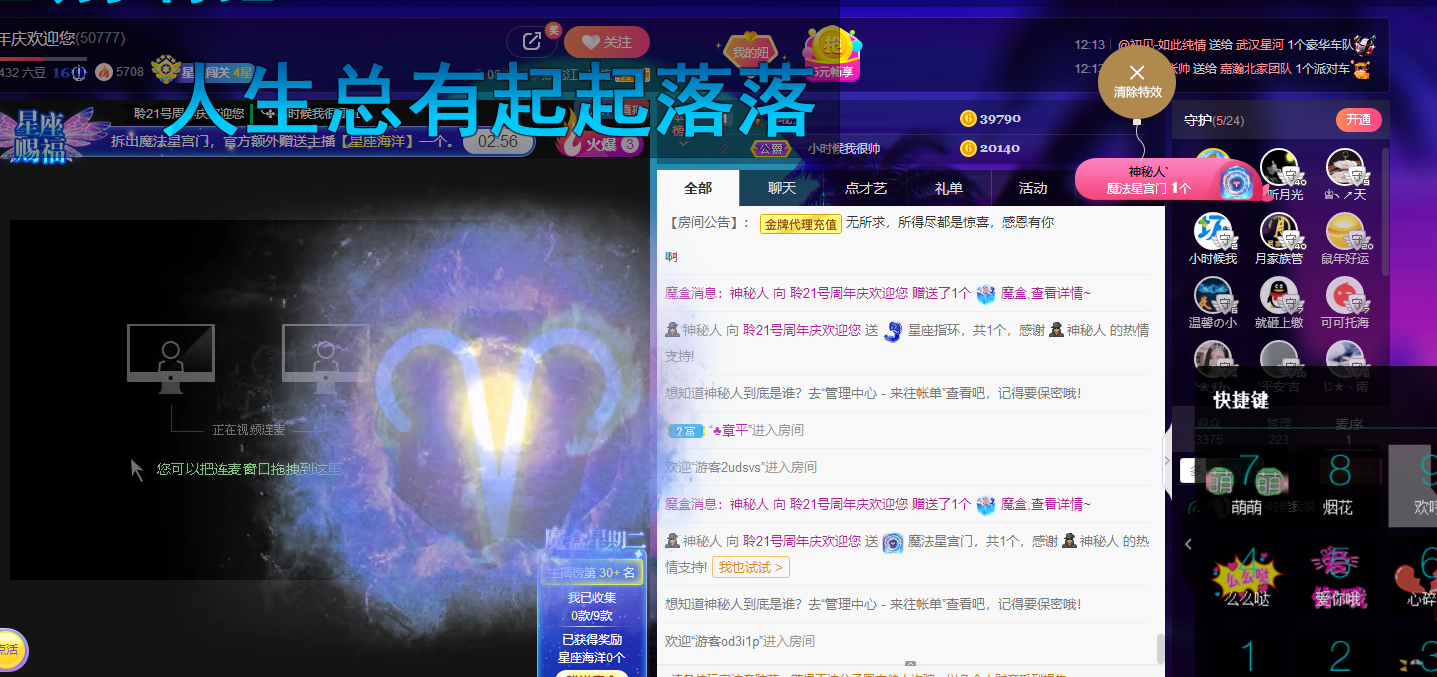Click the chat scrollbar thumb
This screenshot has height=677, width=1437.
pos(1161,648)
